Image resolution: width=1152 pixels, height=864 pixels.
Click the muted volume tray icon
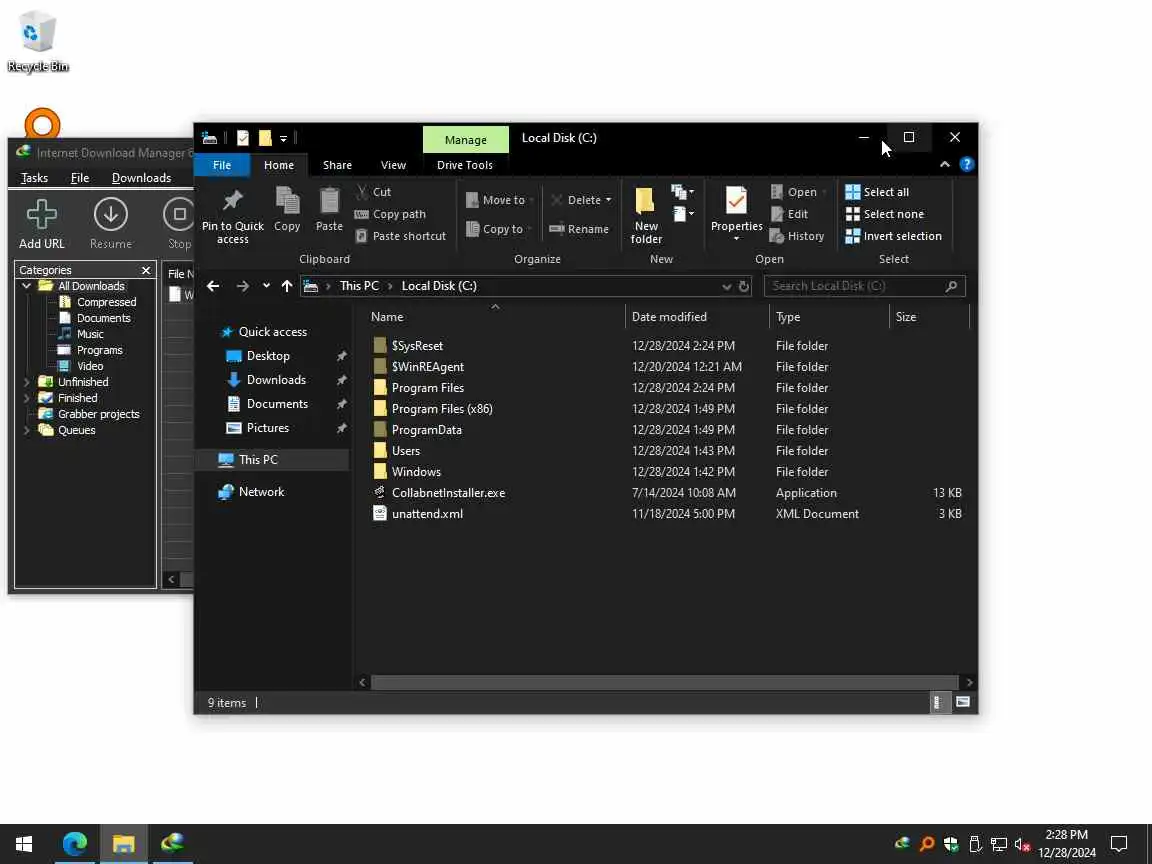[x=1021, y=844]
